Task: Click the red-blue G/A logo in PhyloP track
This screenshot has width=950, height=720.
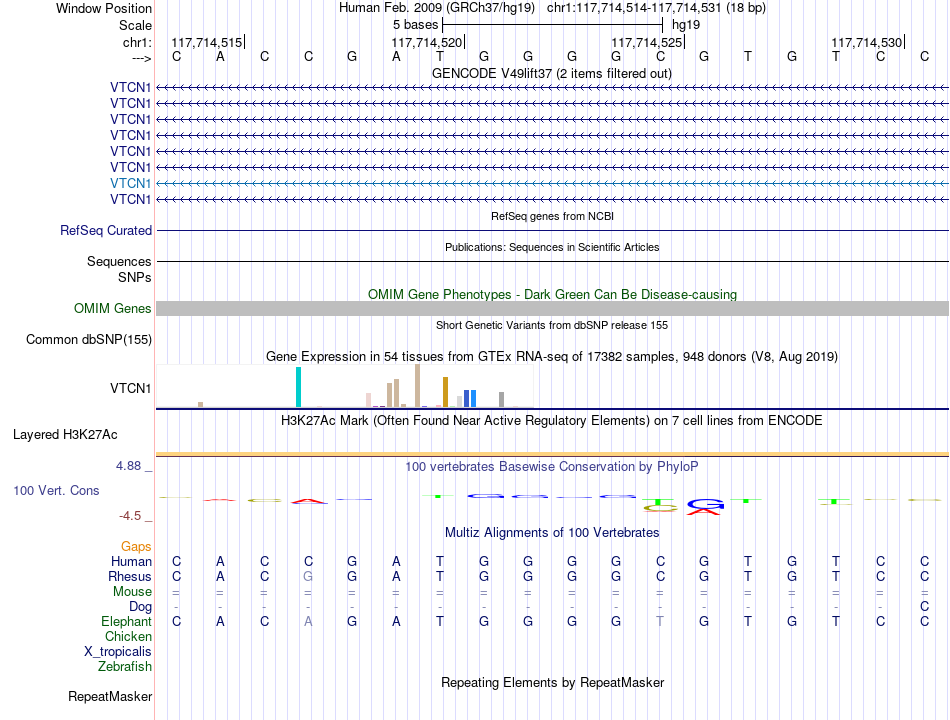Action: pyautogui.click(x=705, y=507)
